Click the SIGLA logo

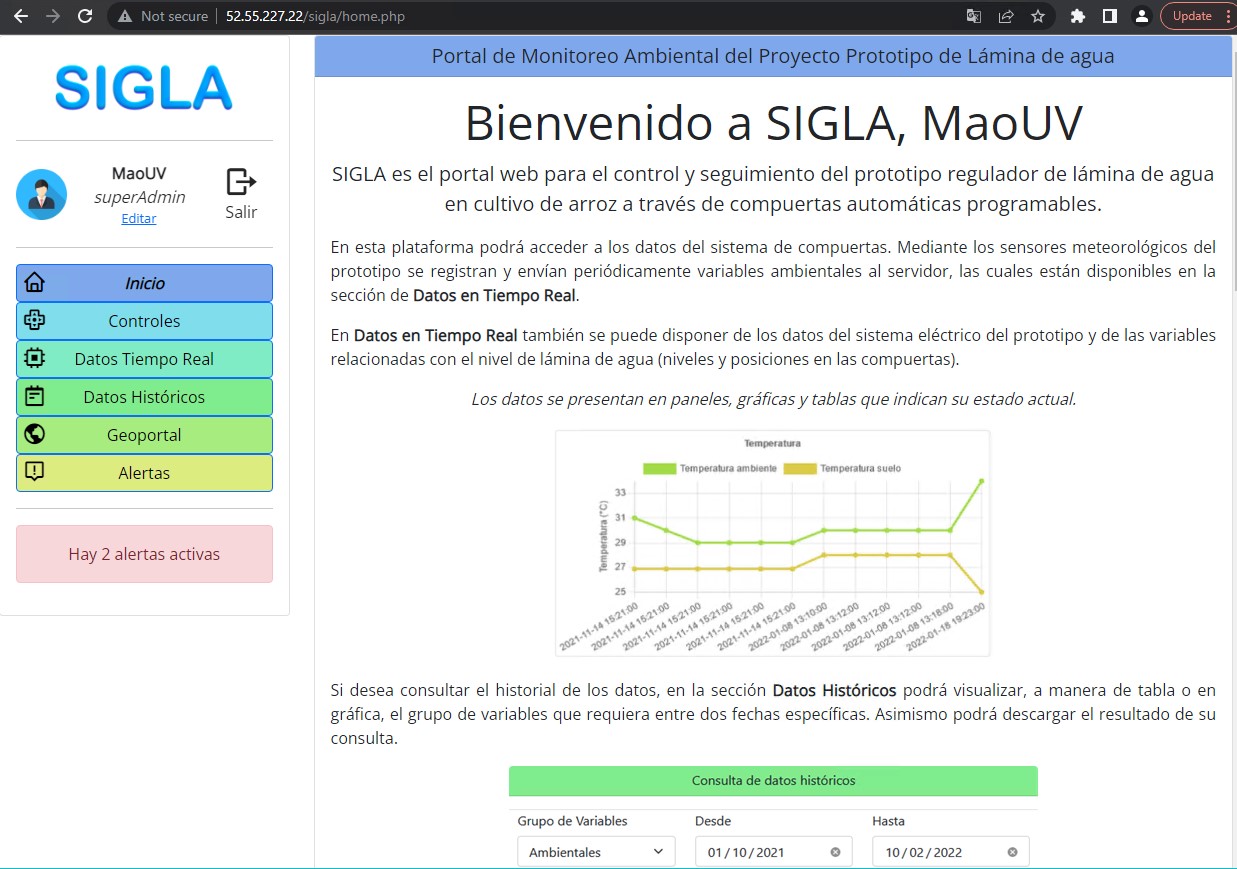tap(144, 88)
